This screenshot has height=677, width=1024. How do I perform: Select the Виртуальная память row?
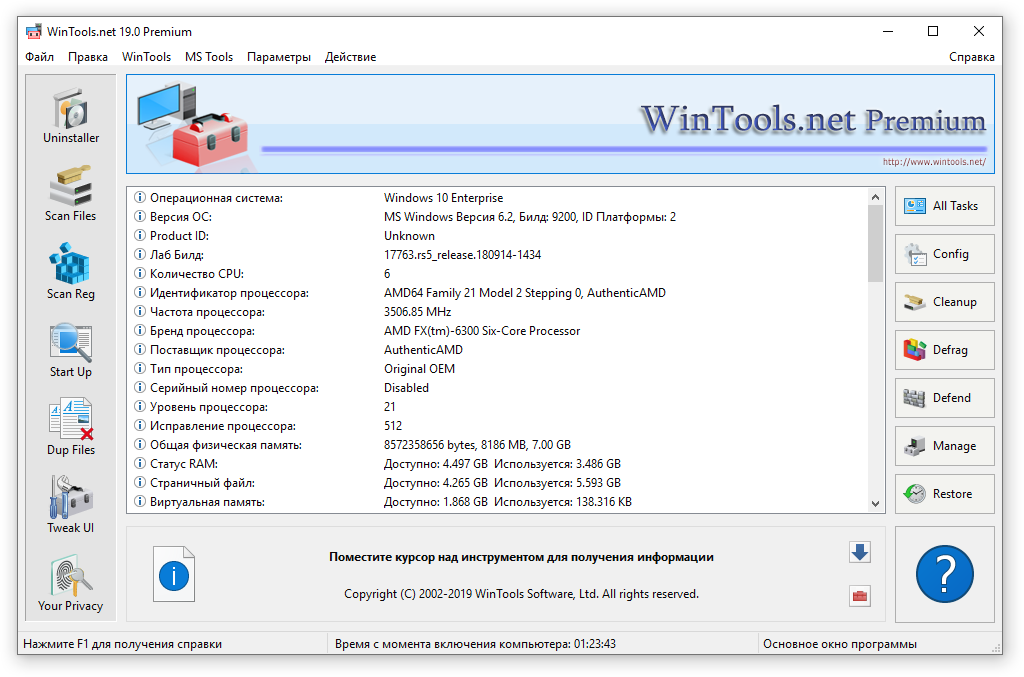[499, 502]
